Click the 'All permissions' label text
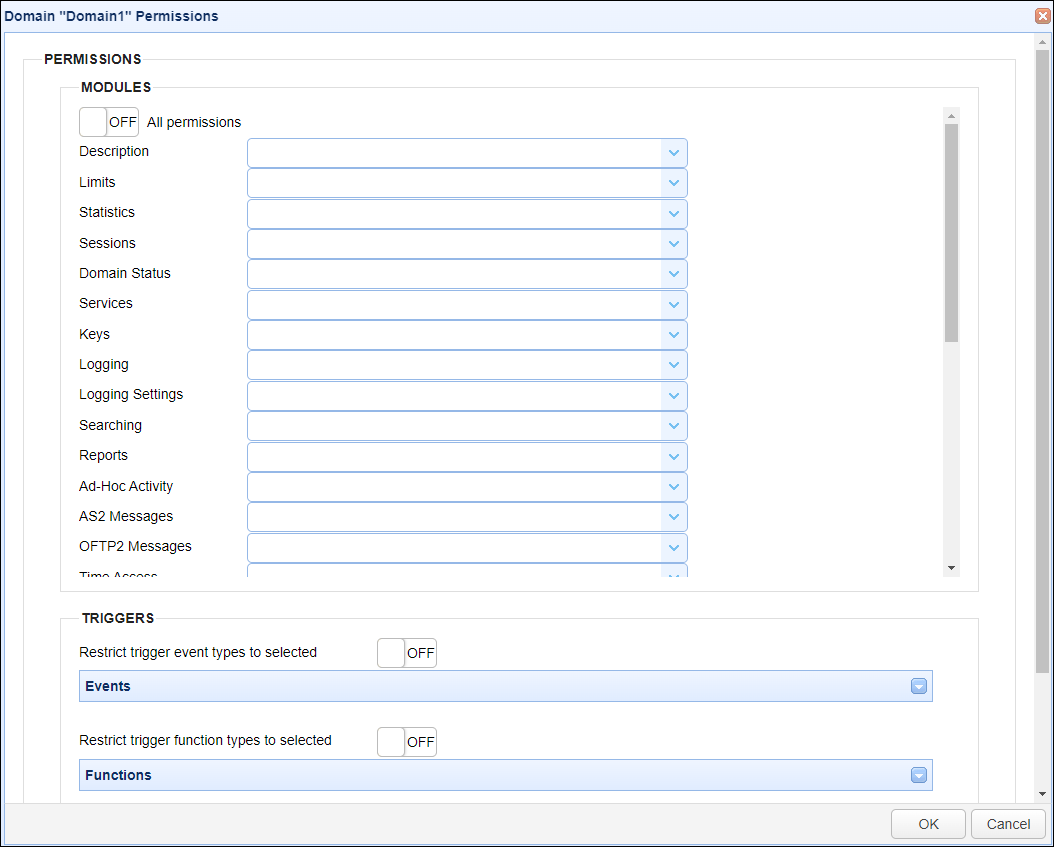The image size is (1054, 847). [194, 122]
